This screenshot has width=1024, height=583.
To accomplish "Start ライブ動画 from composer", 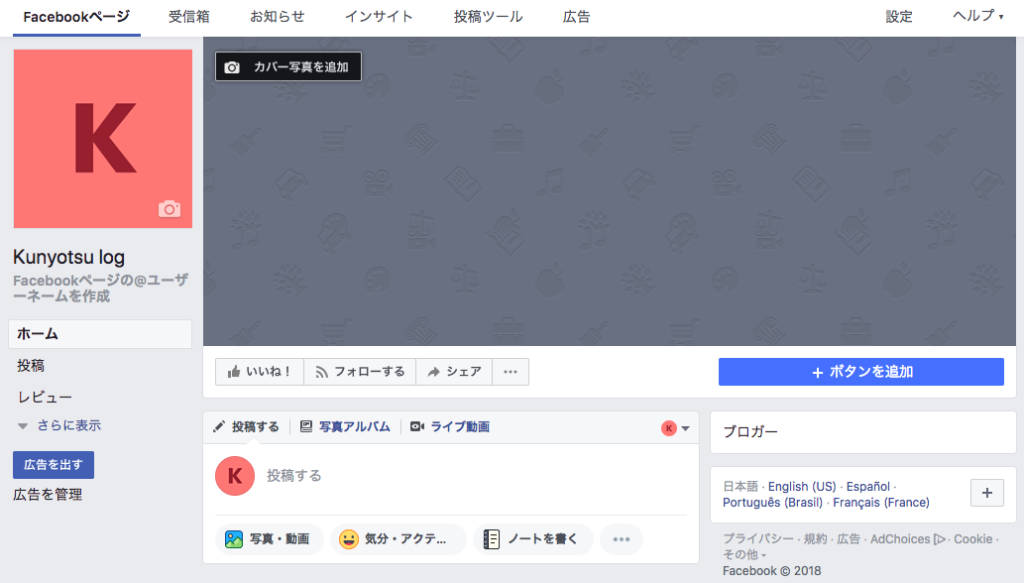I will pyautogui.click(x=450, y=427).
